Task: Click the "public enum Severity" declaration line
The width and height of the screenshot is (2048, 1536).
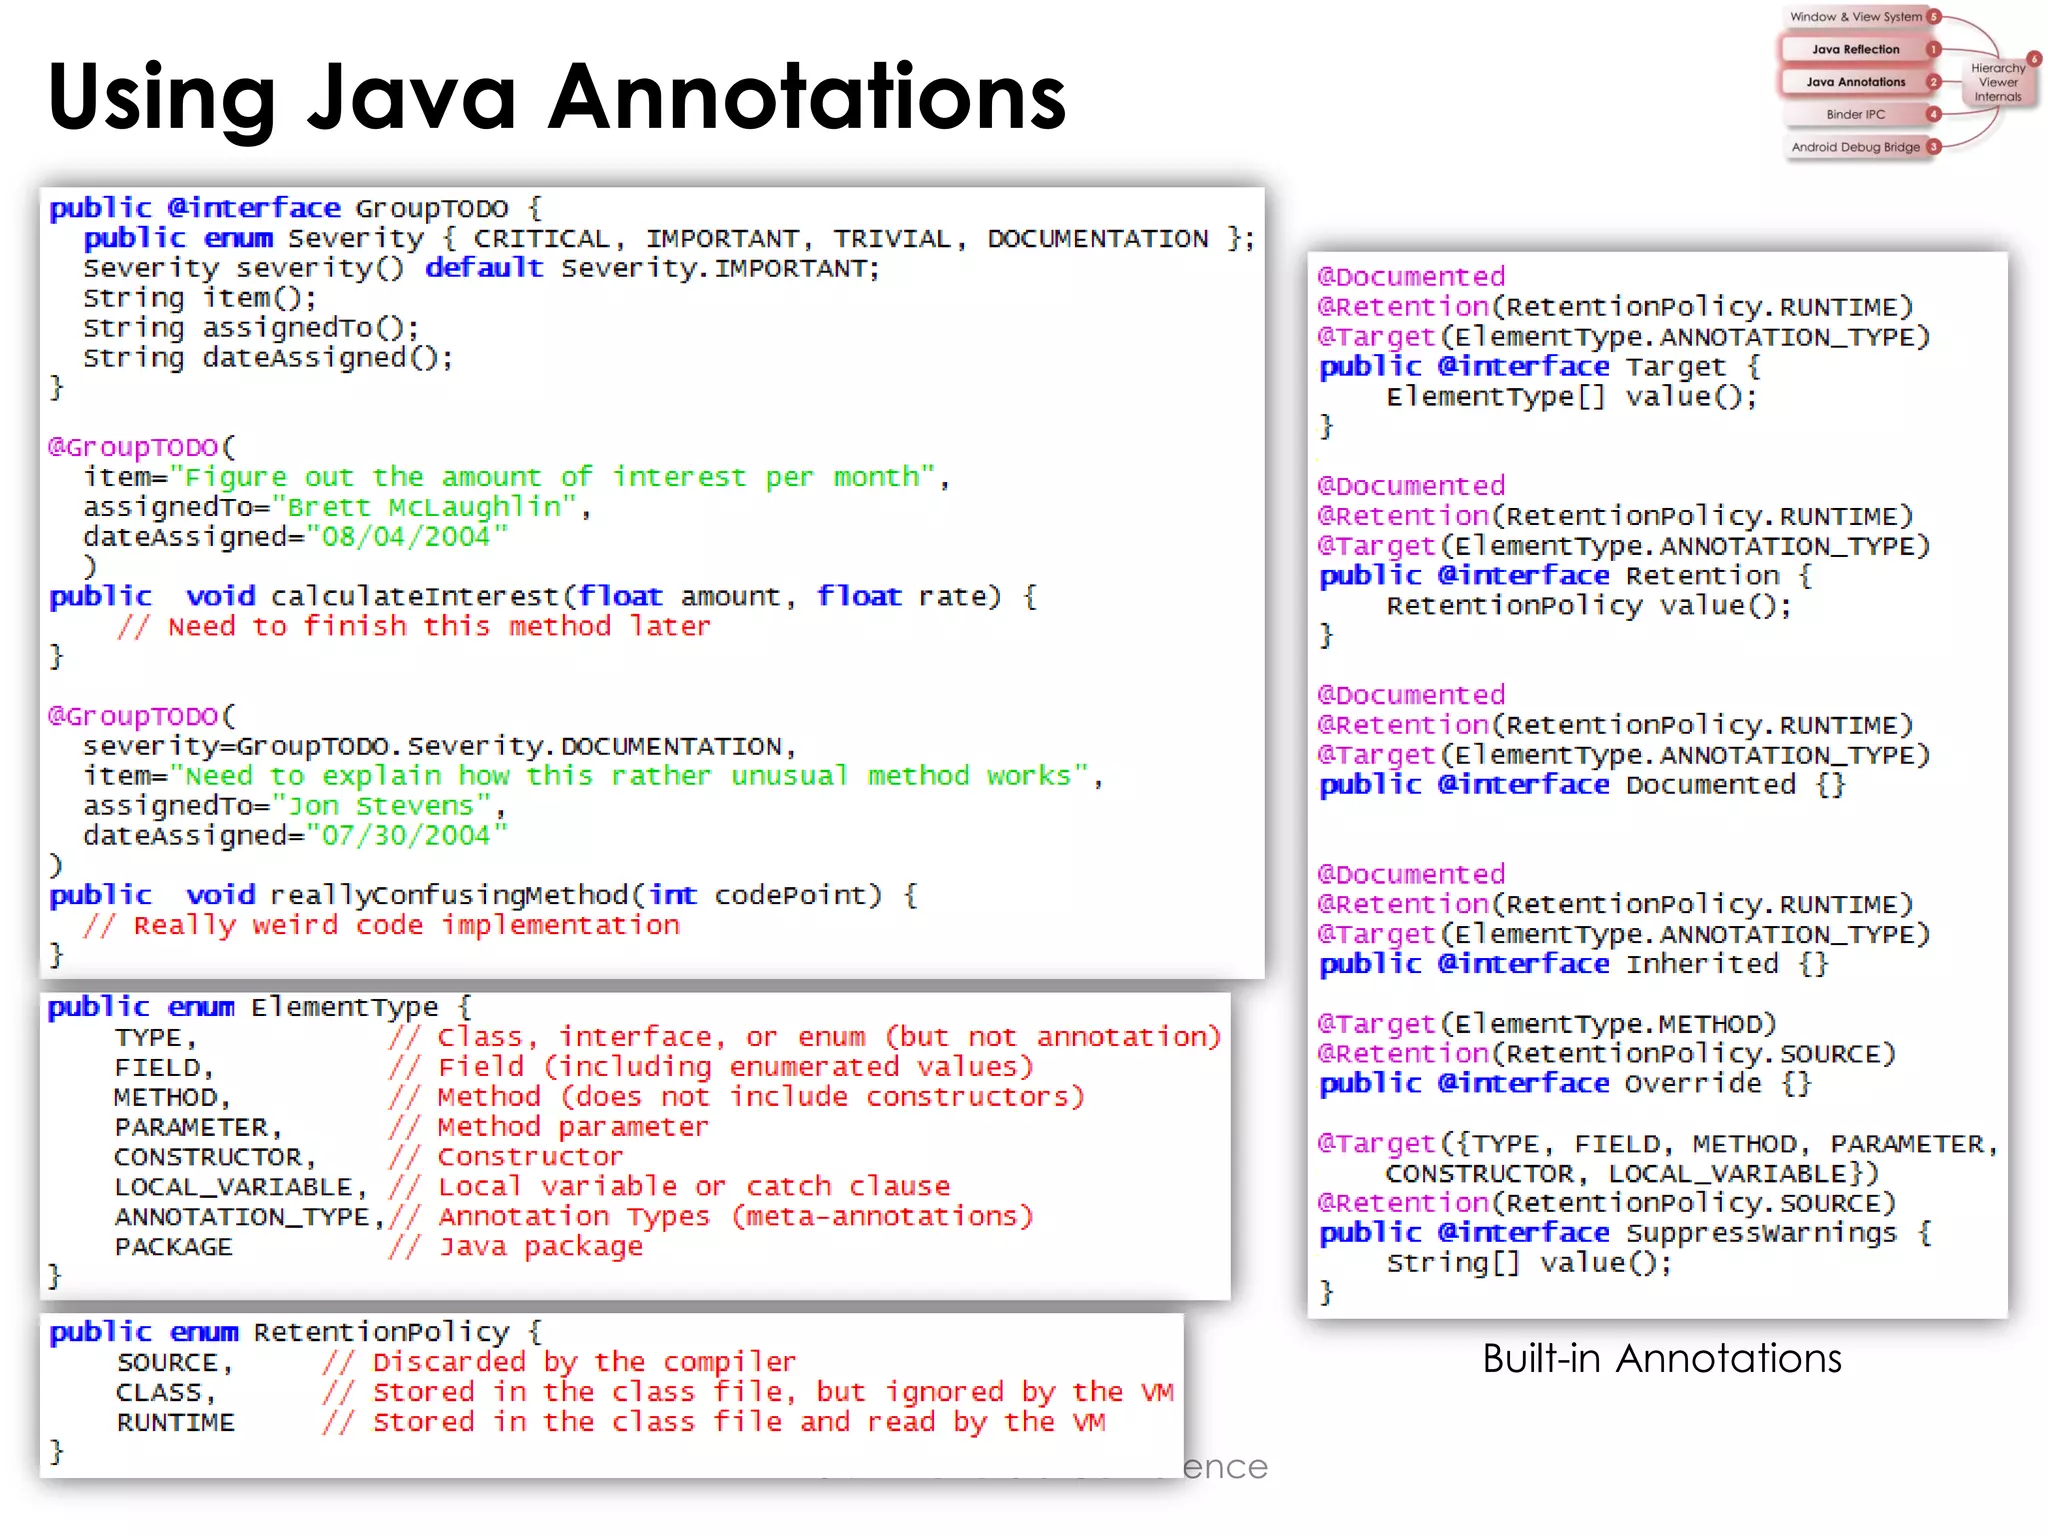Action: (x=668, y=238)
